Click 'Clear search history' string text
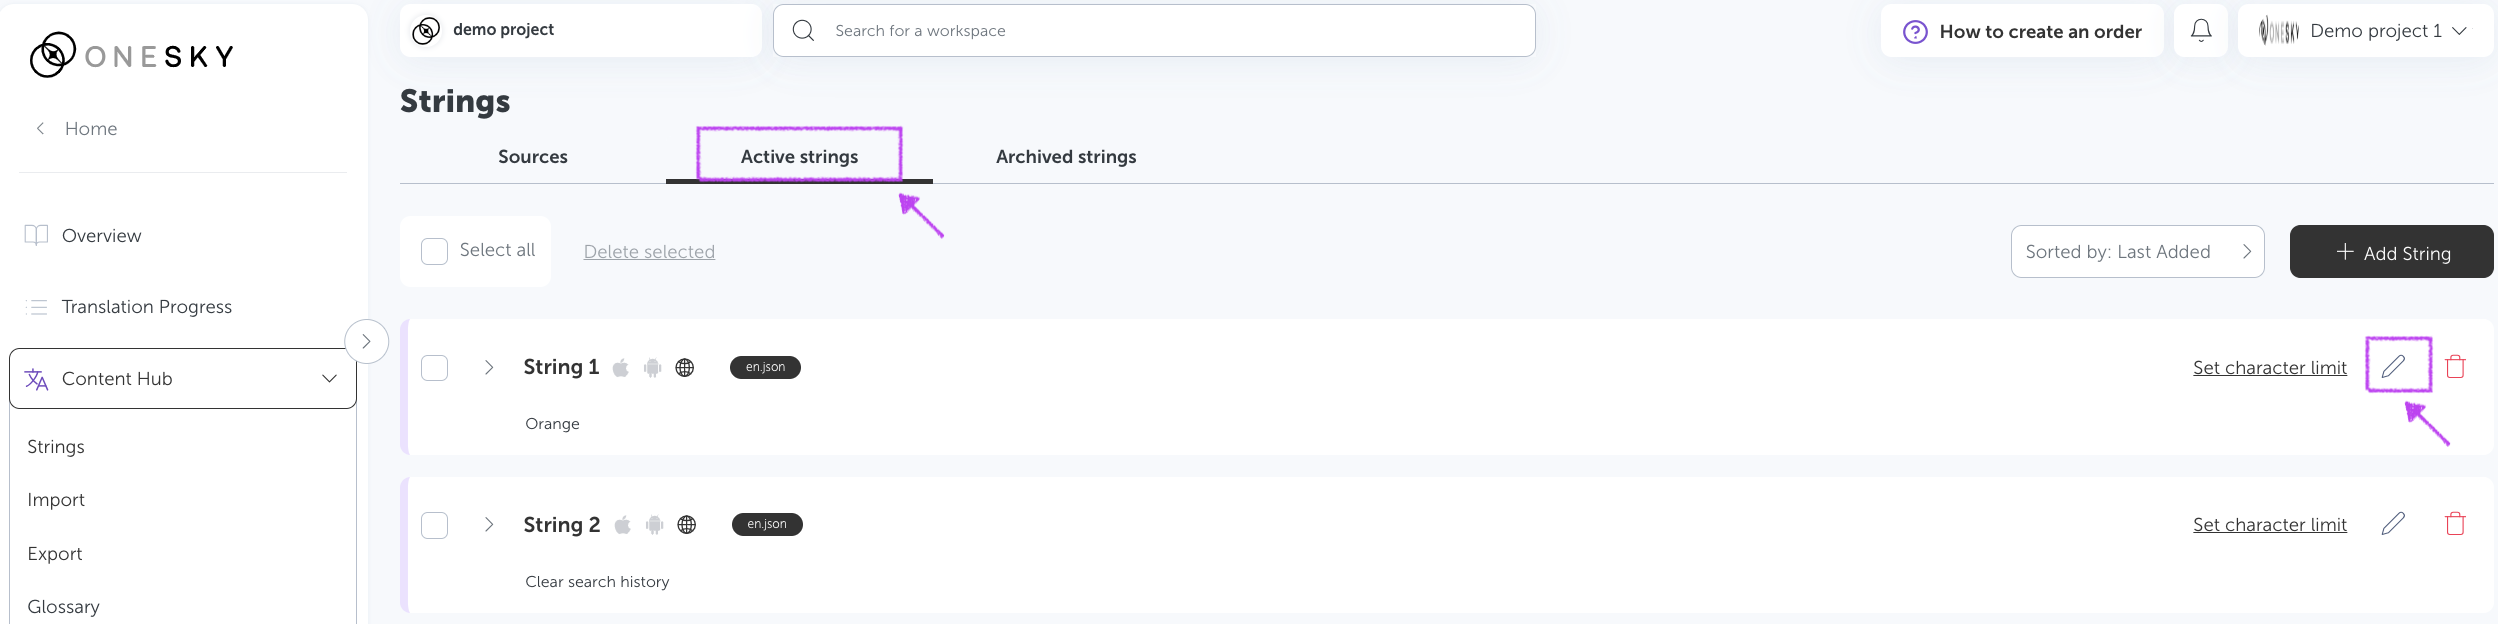Image resolution: width=2498 pixels, height=624 pixels. point(597,582)
